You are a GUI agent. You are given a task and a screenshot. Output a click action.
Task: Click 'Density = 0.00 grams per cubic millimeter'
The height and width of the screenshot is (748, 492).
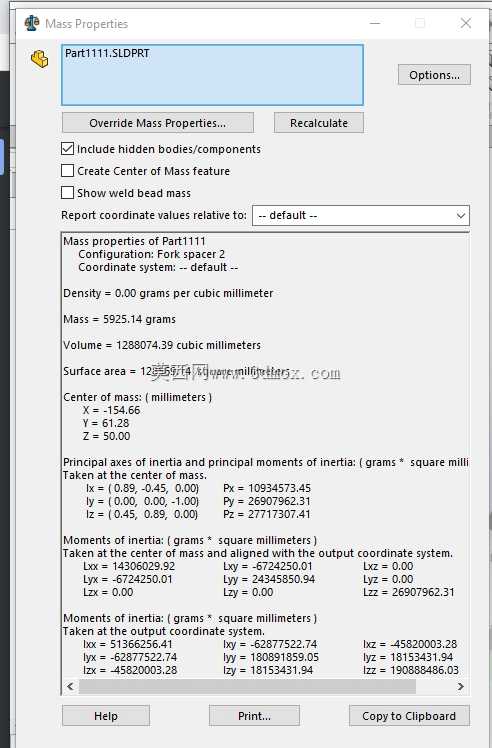[168, 293]
